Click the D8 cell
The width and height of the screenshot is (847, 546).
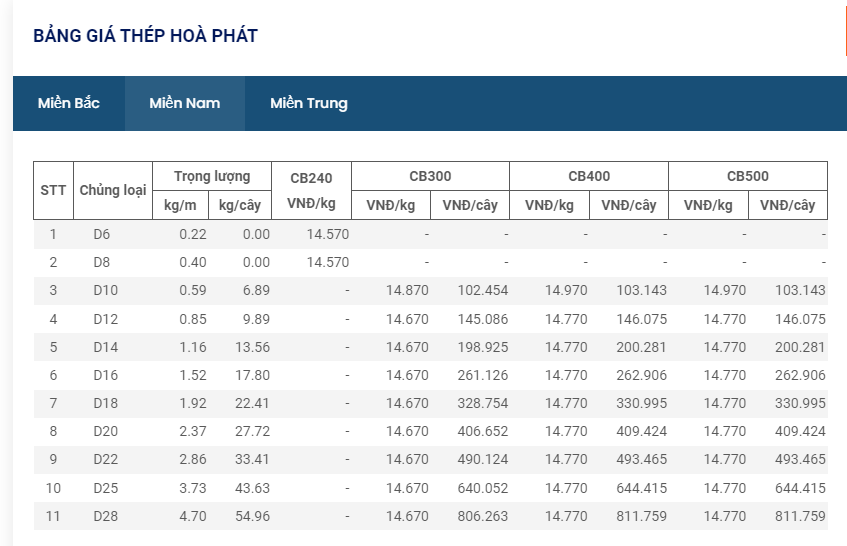[x=102, y=262]
